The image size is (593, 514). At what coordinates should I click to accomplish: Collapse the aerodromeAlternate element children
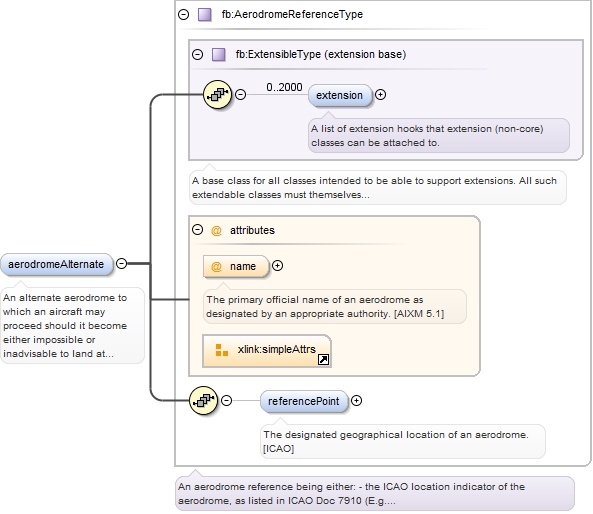pos(121,263)
